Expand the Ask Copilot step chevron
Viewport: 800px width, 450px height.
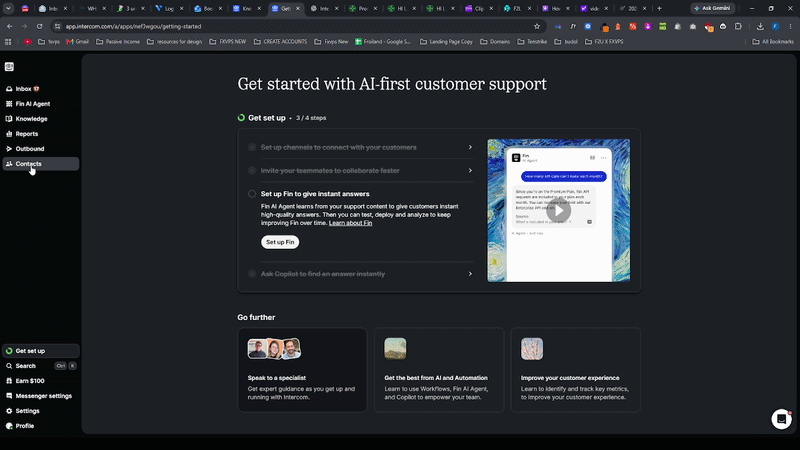470,274
